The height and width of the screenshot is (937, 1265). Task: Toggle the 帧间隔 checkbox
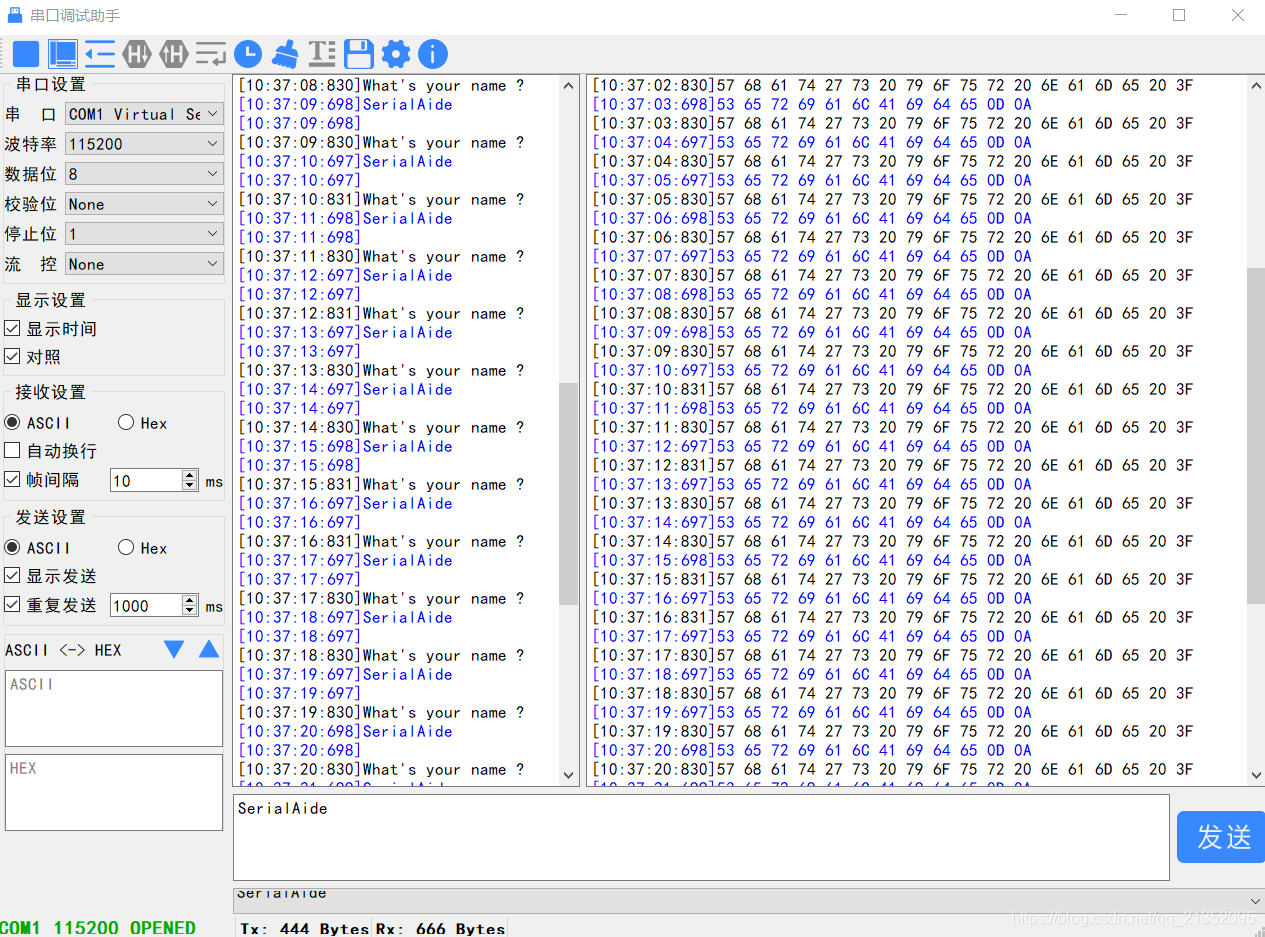click(x=13, y=480)
